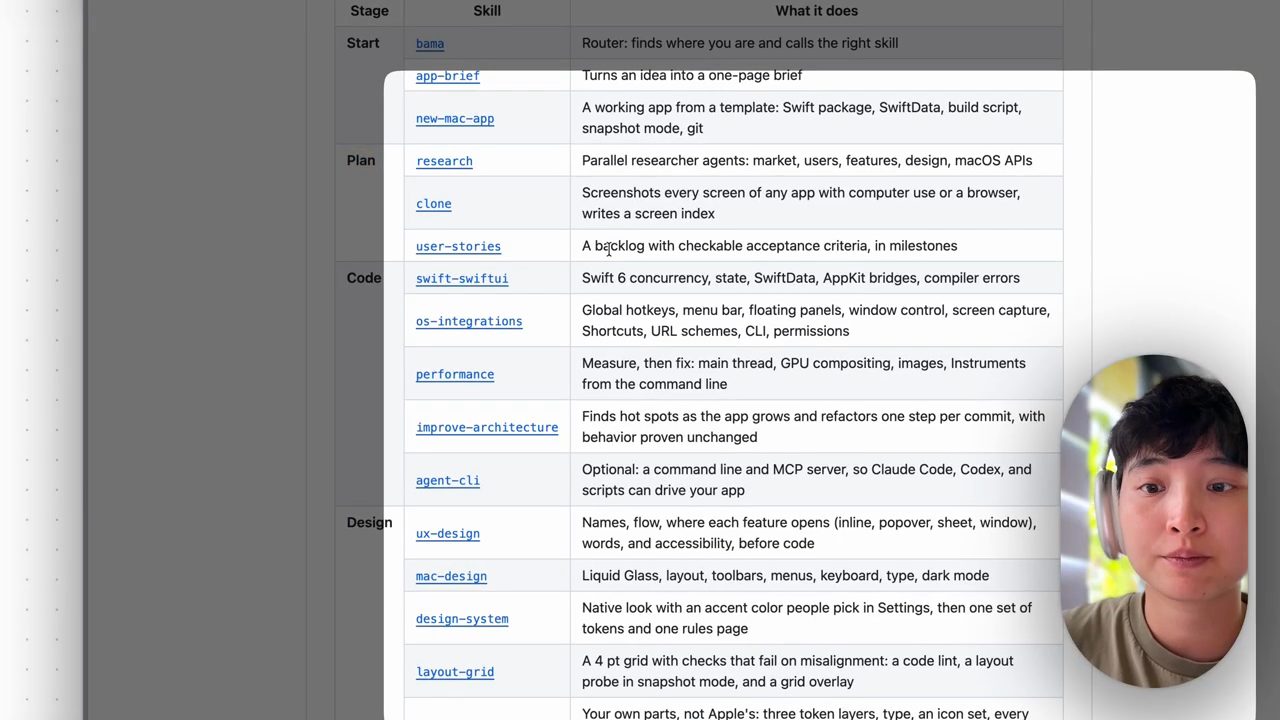Click 'A working app from a template' text
The height and width of the screenshot is (720, 1280).
[x=802, y=117]
